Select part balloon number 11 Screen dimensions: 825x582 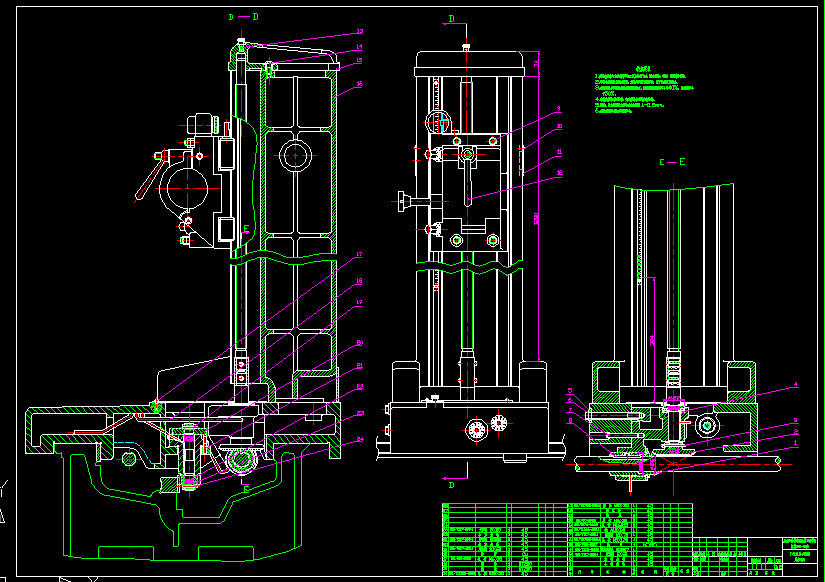560,152
